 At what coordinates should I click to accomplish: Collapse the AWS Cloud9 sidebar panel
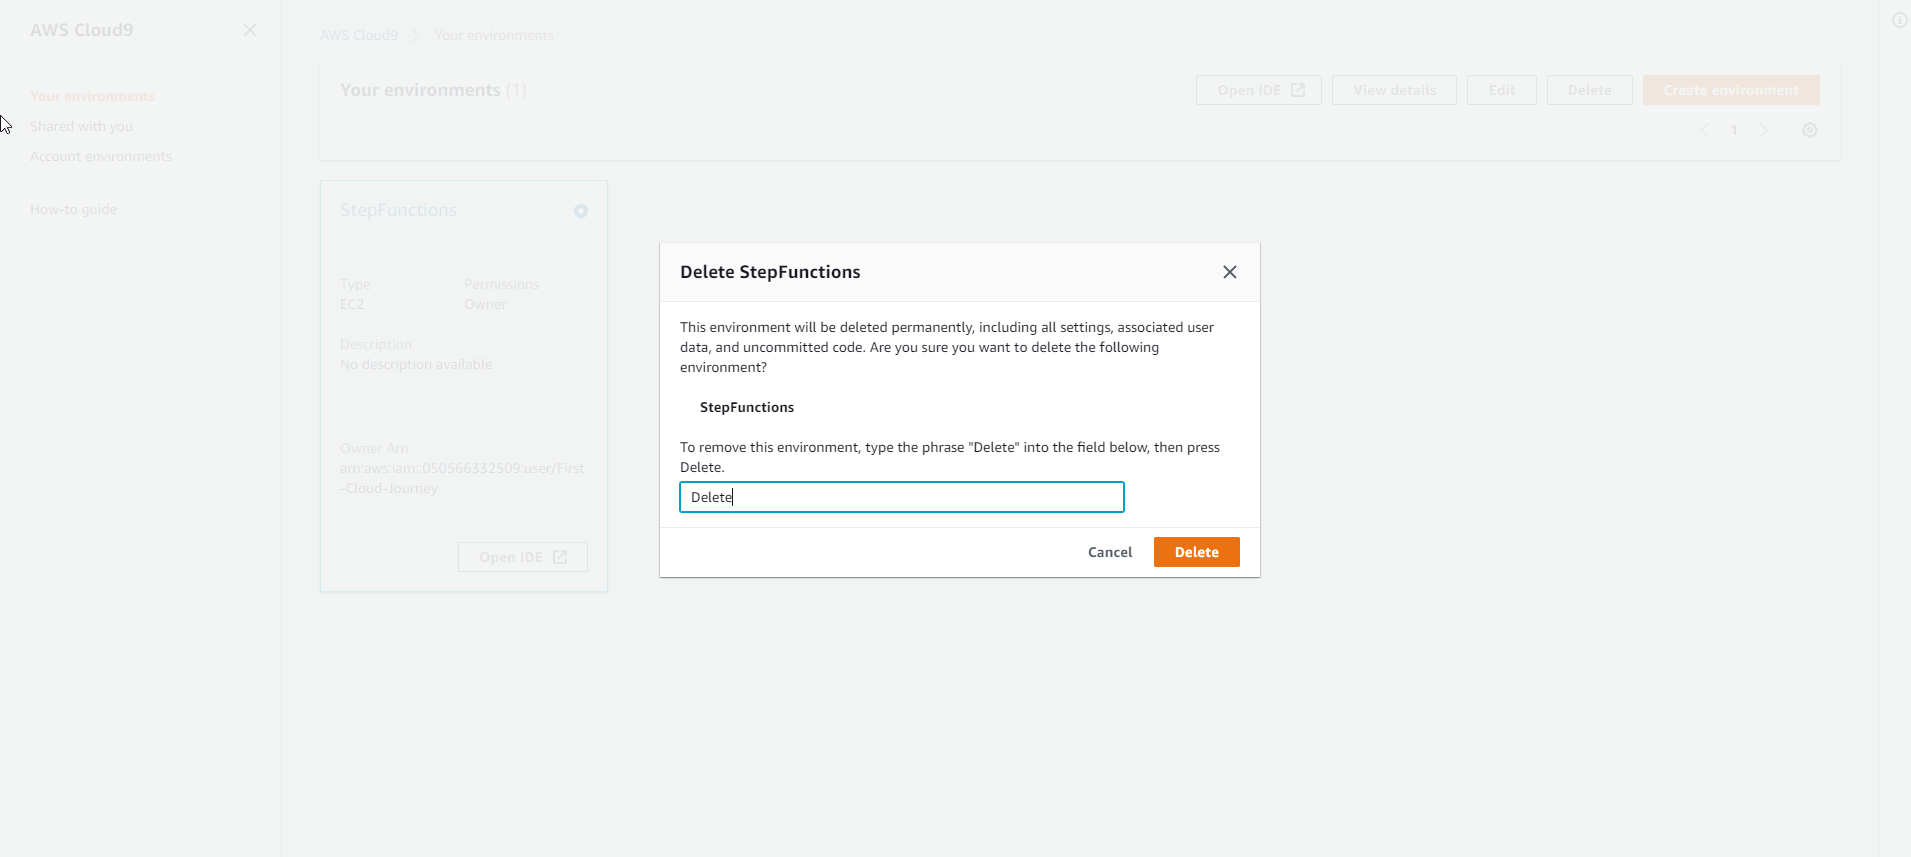(250, 30)
